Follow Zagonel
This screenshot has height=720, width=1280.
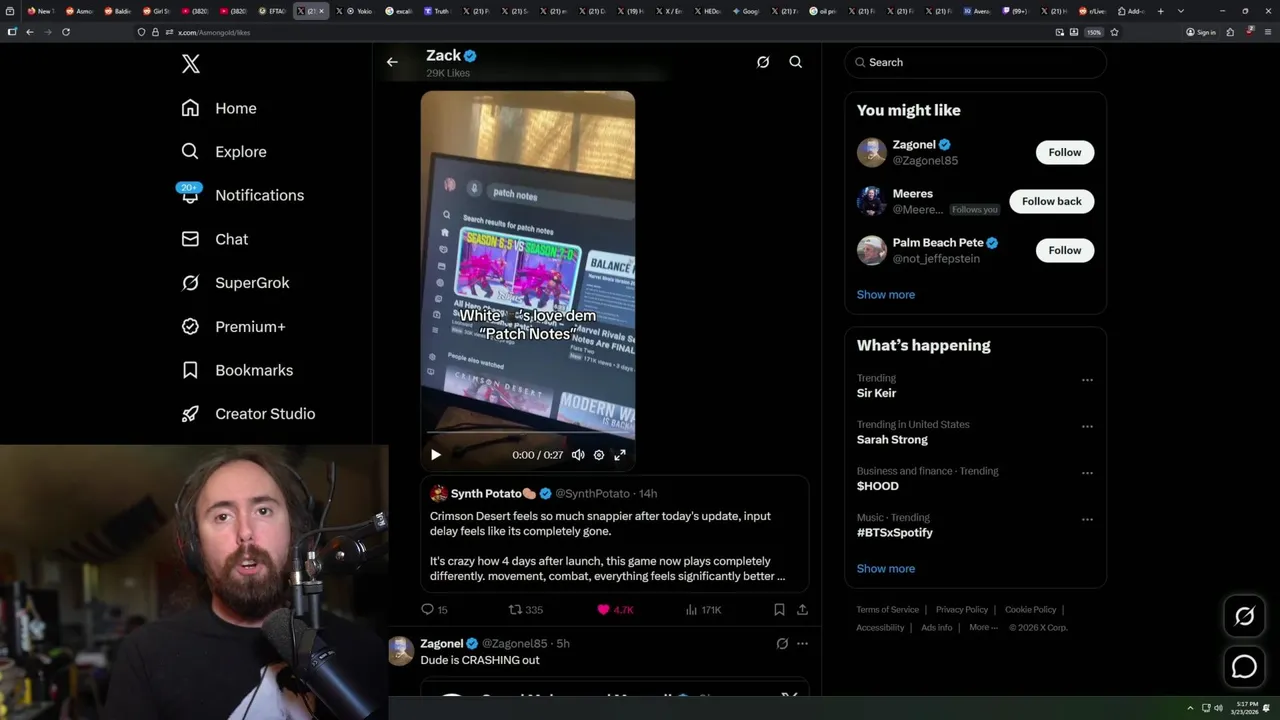(1065, 152)
